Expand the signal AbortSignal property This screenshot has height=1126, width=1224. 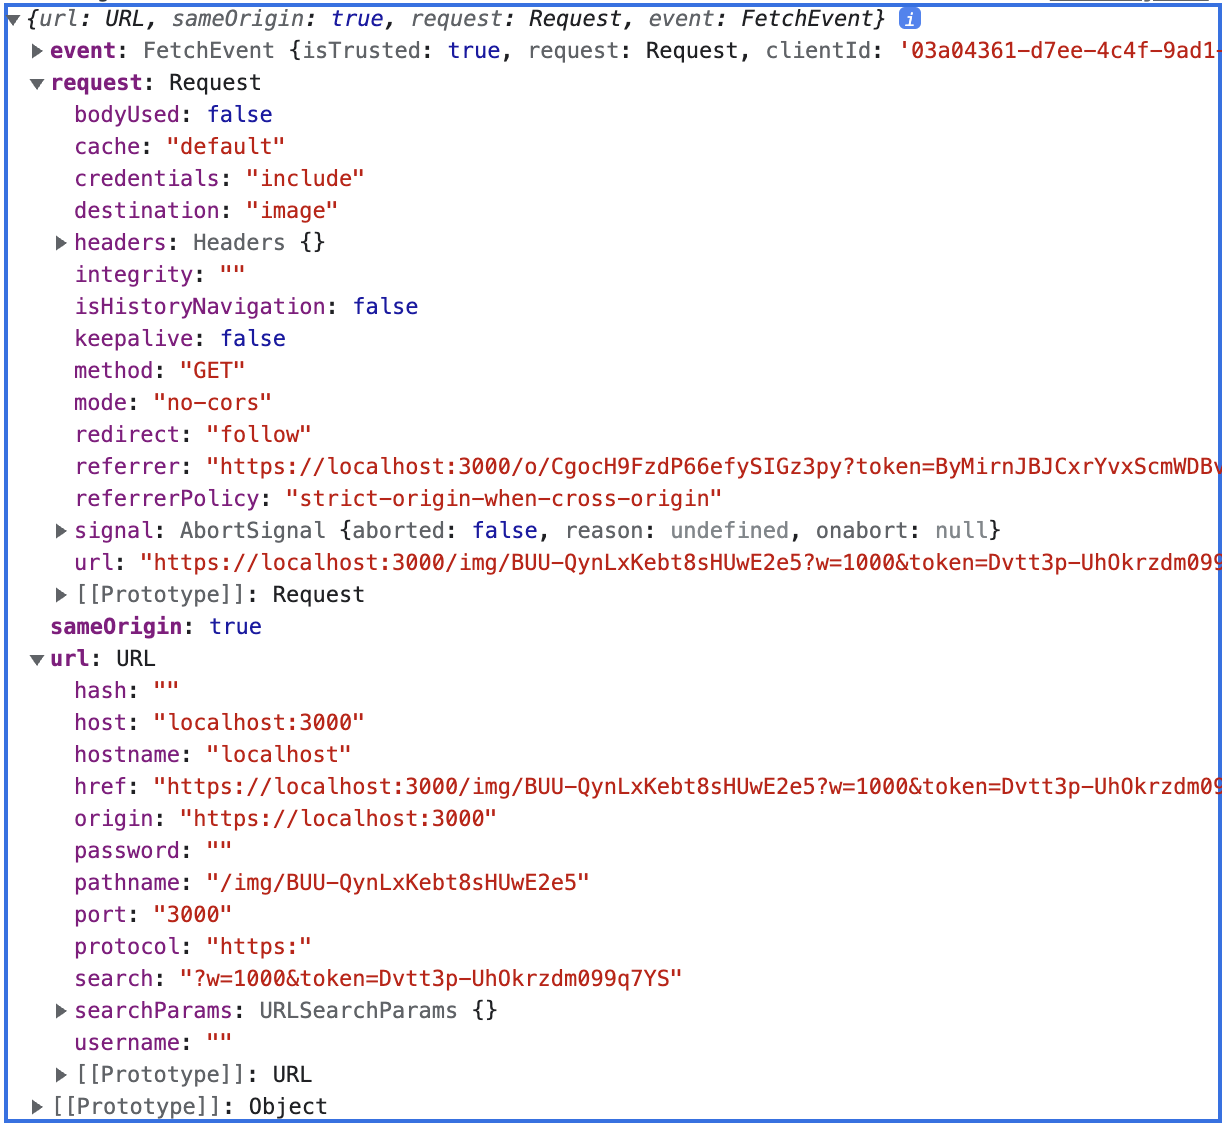(61, 531)
